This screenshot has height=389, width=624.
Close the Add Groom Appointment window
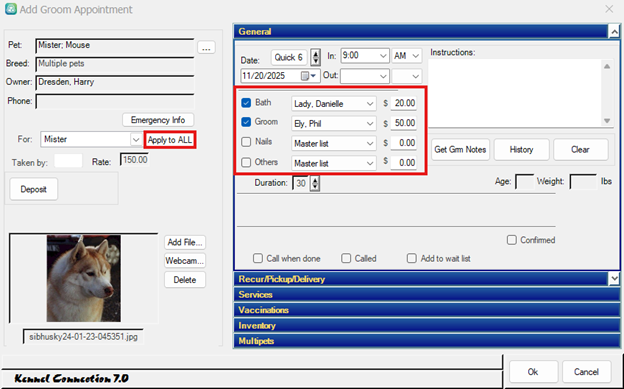[609, 9]
